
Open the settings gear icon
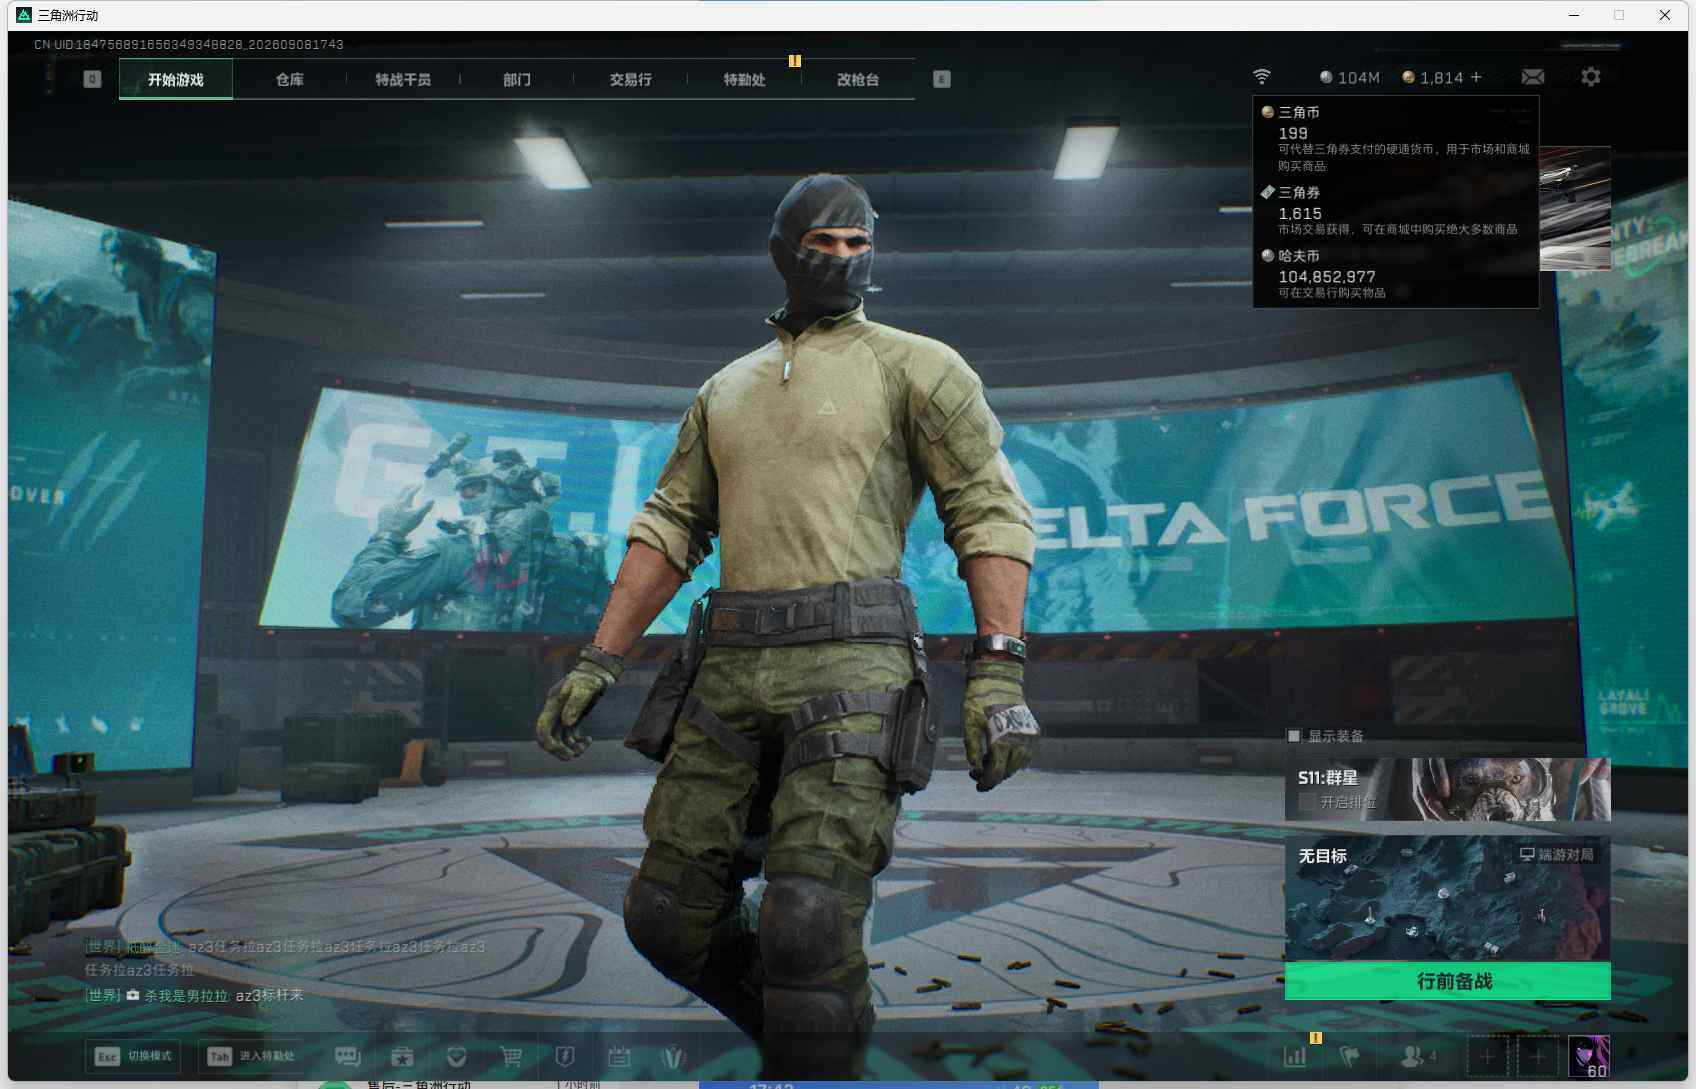coord(1591,77)
